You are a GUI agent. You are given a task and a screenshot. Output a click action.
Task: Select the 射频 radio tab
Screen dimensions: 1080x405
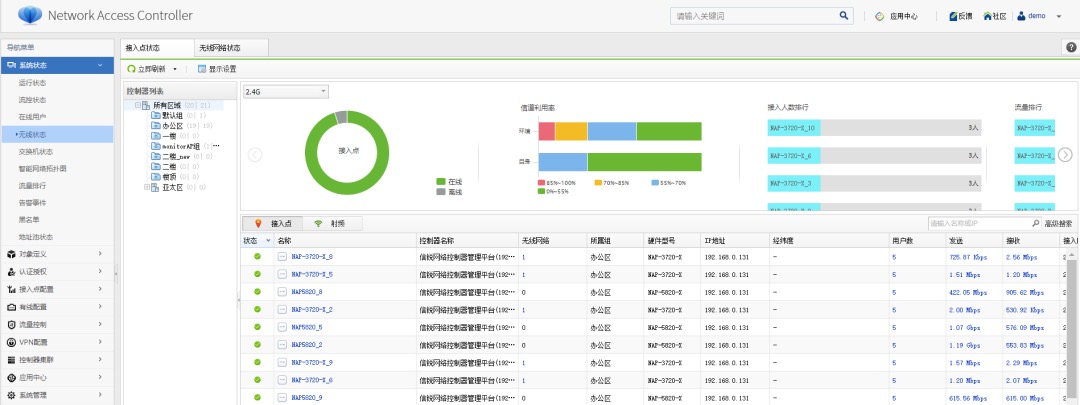point(334,224)
